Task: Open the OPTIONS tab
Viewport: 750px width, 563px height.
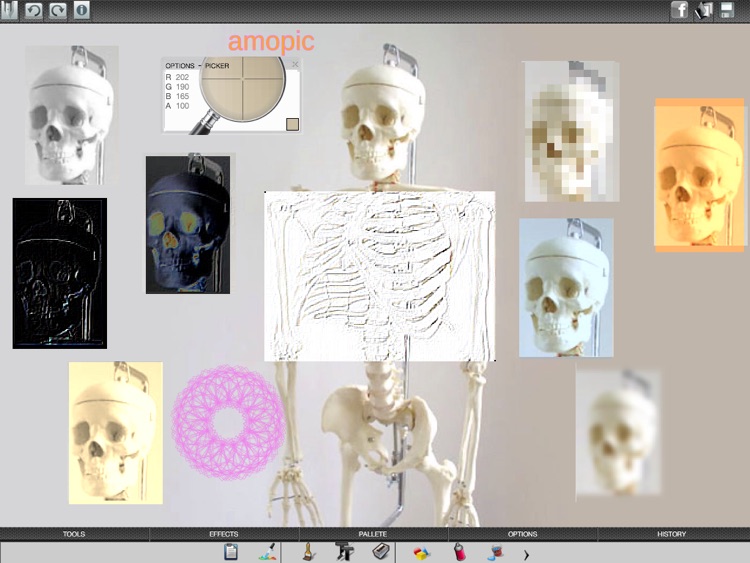Action: tap(522, 534)
